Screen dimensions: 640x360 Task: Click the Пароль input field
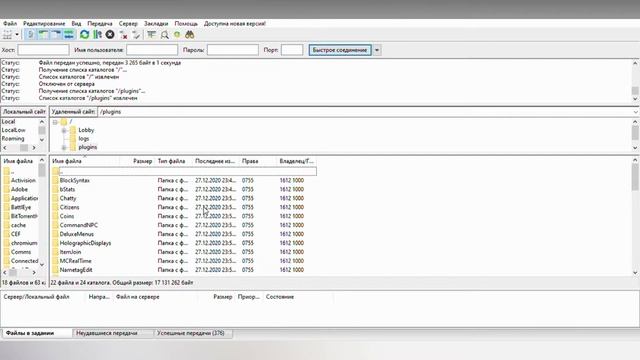click(233, 50)
